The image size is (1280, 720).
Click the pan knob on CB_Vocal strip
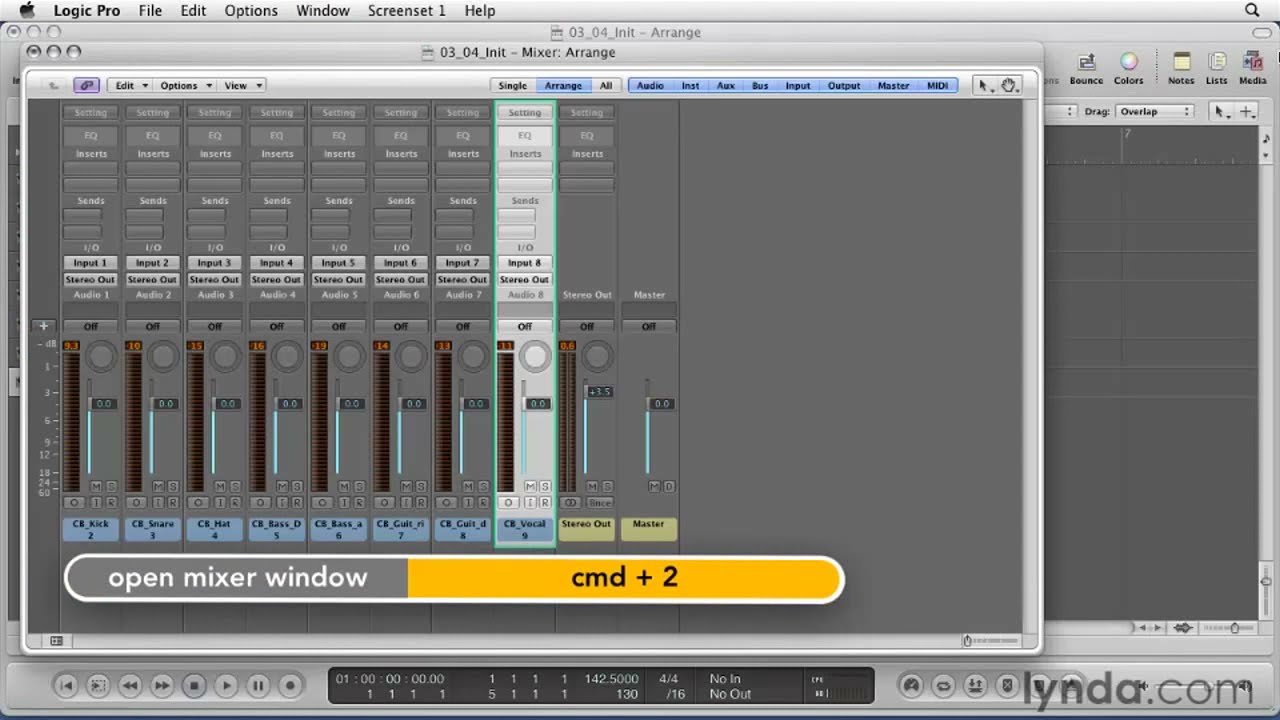pos(536,356)
